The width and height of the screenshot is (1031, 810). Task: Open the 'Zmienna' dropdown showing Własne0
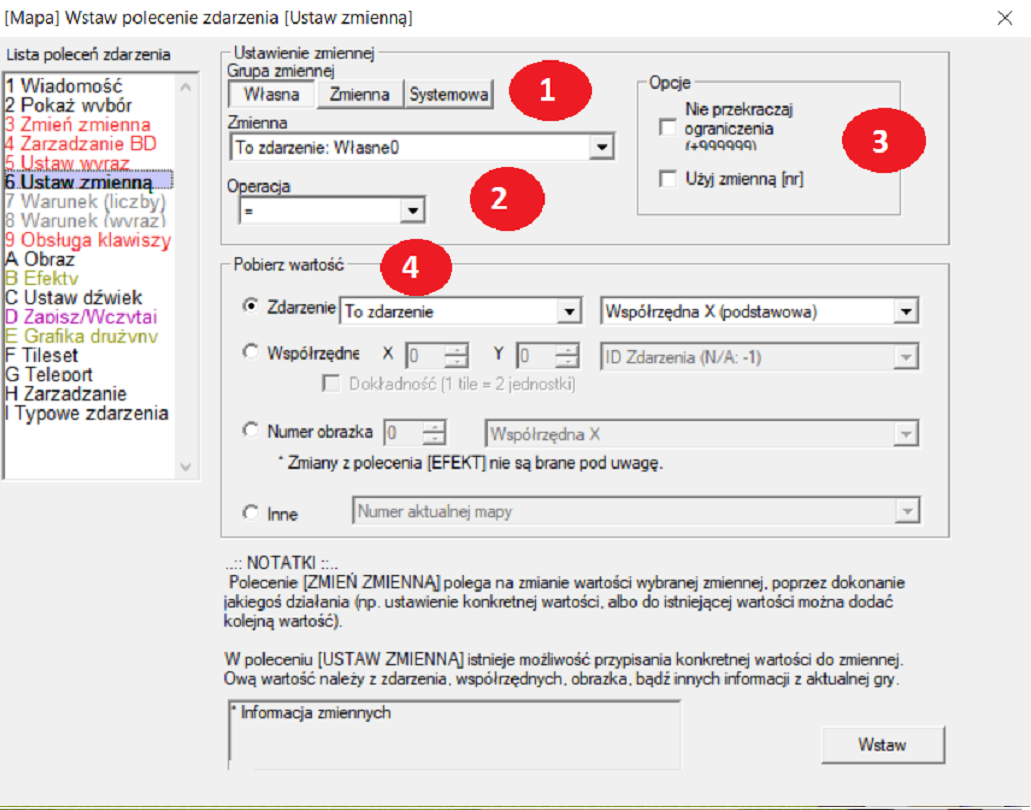tap(600, 148)
